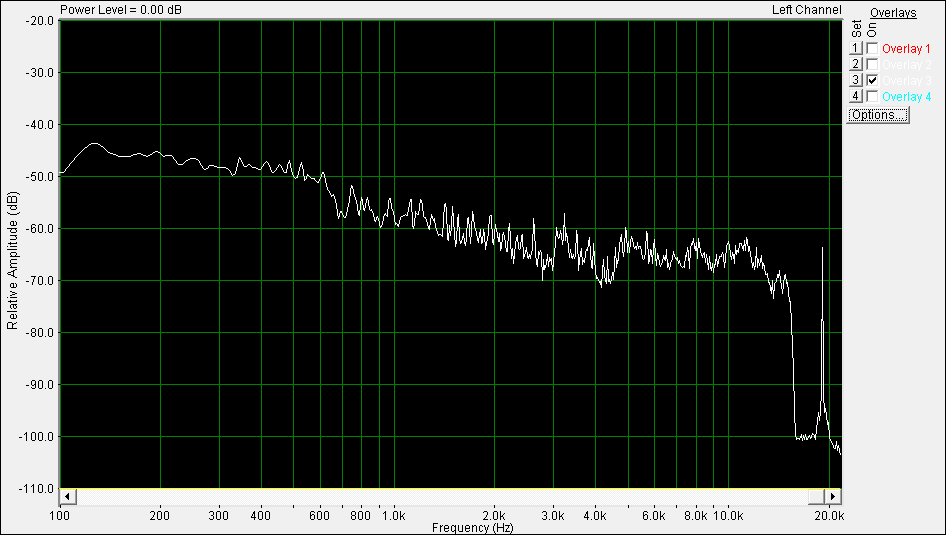
Task: Enable the Overlay 1 checkbox
Action: click(x=872, y=48)
